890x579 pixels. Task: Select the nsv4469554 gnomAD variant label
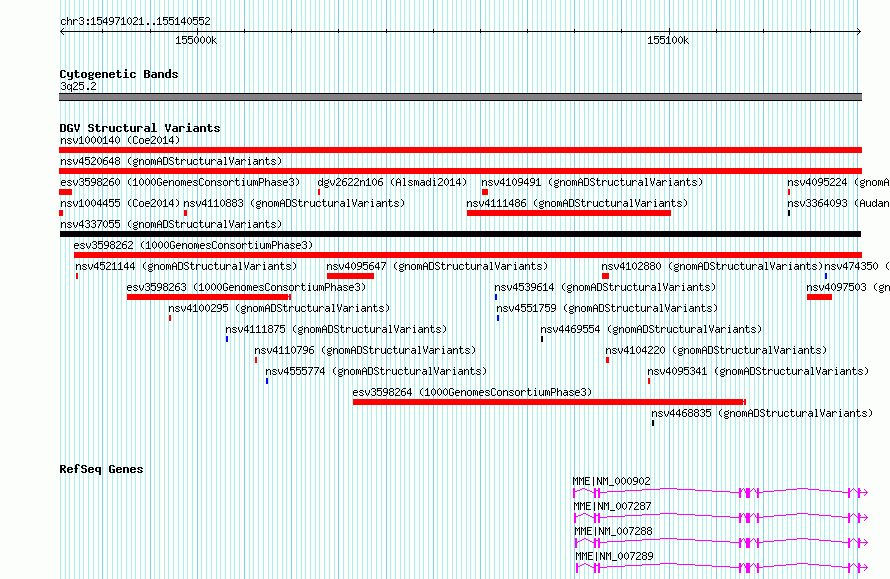click(x=651, y=329)
